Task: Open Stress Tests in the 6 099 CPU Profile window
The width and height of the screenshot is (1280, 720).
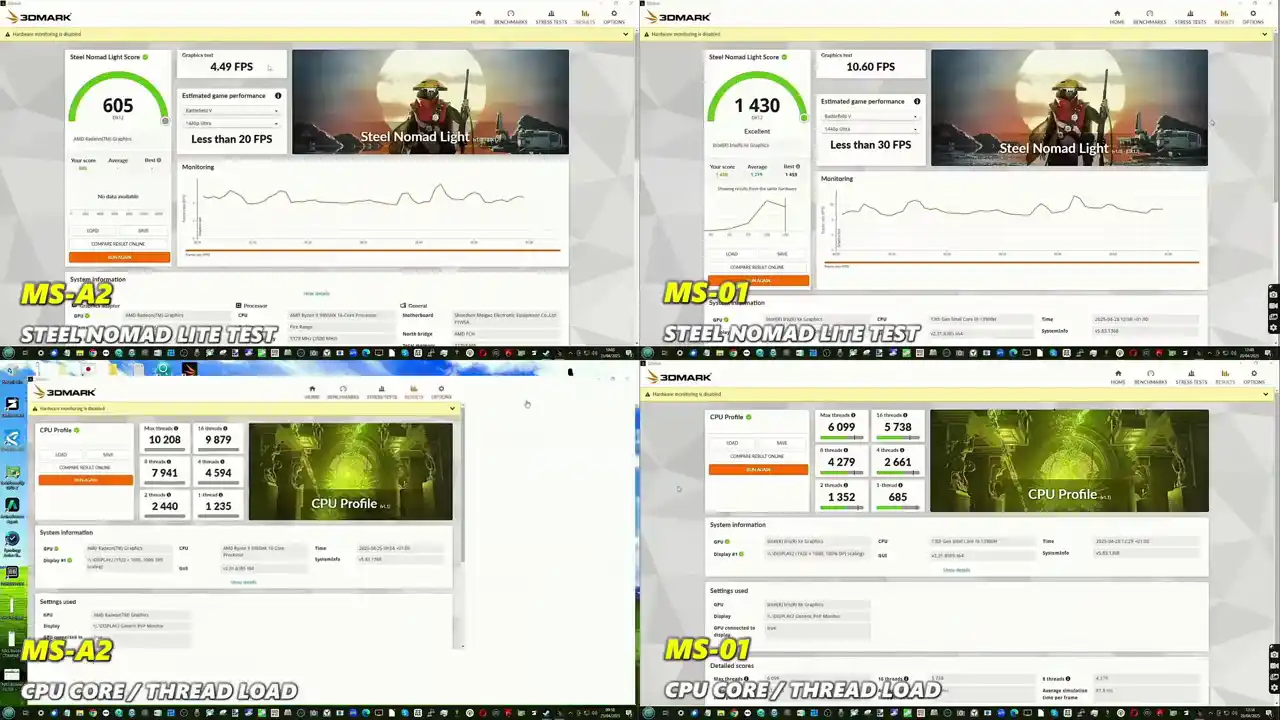Action: click(x=1191, y=377)
